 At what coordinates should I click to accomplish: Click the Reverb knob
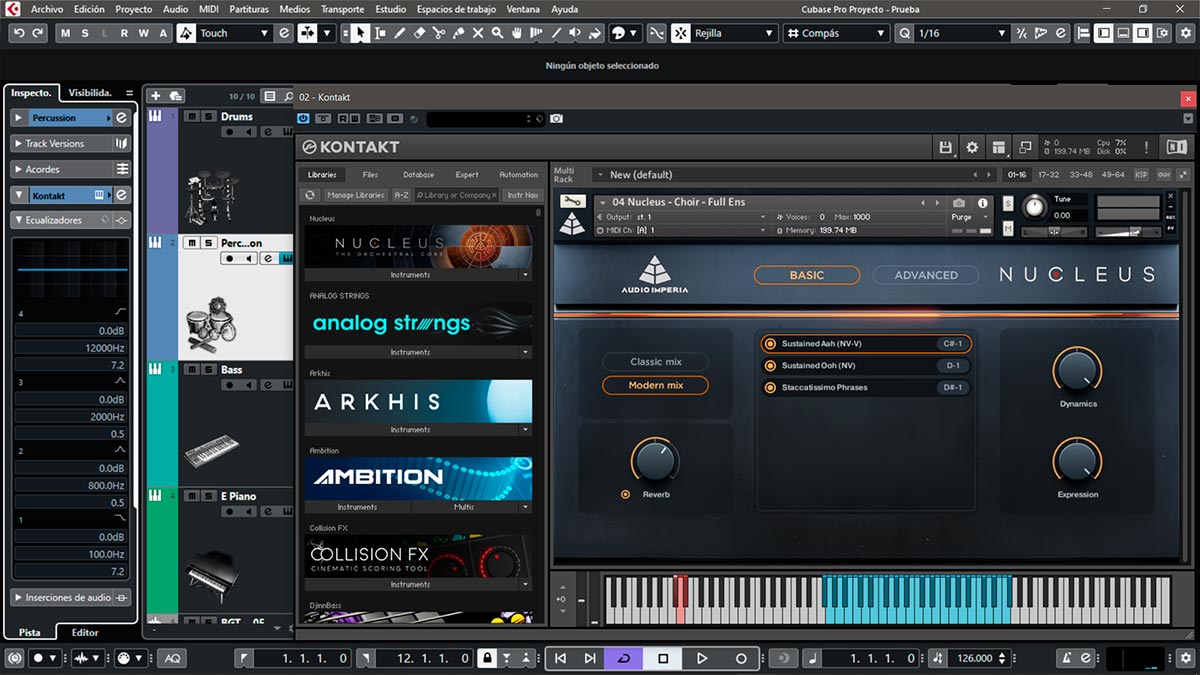tap(655, 461)
